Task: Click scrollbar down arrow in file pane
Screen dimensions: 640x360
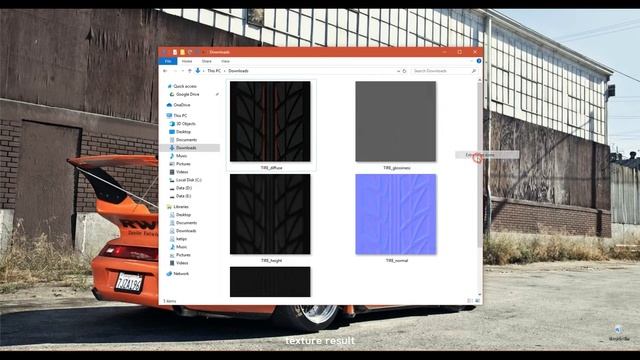Action: point(480,294)
